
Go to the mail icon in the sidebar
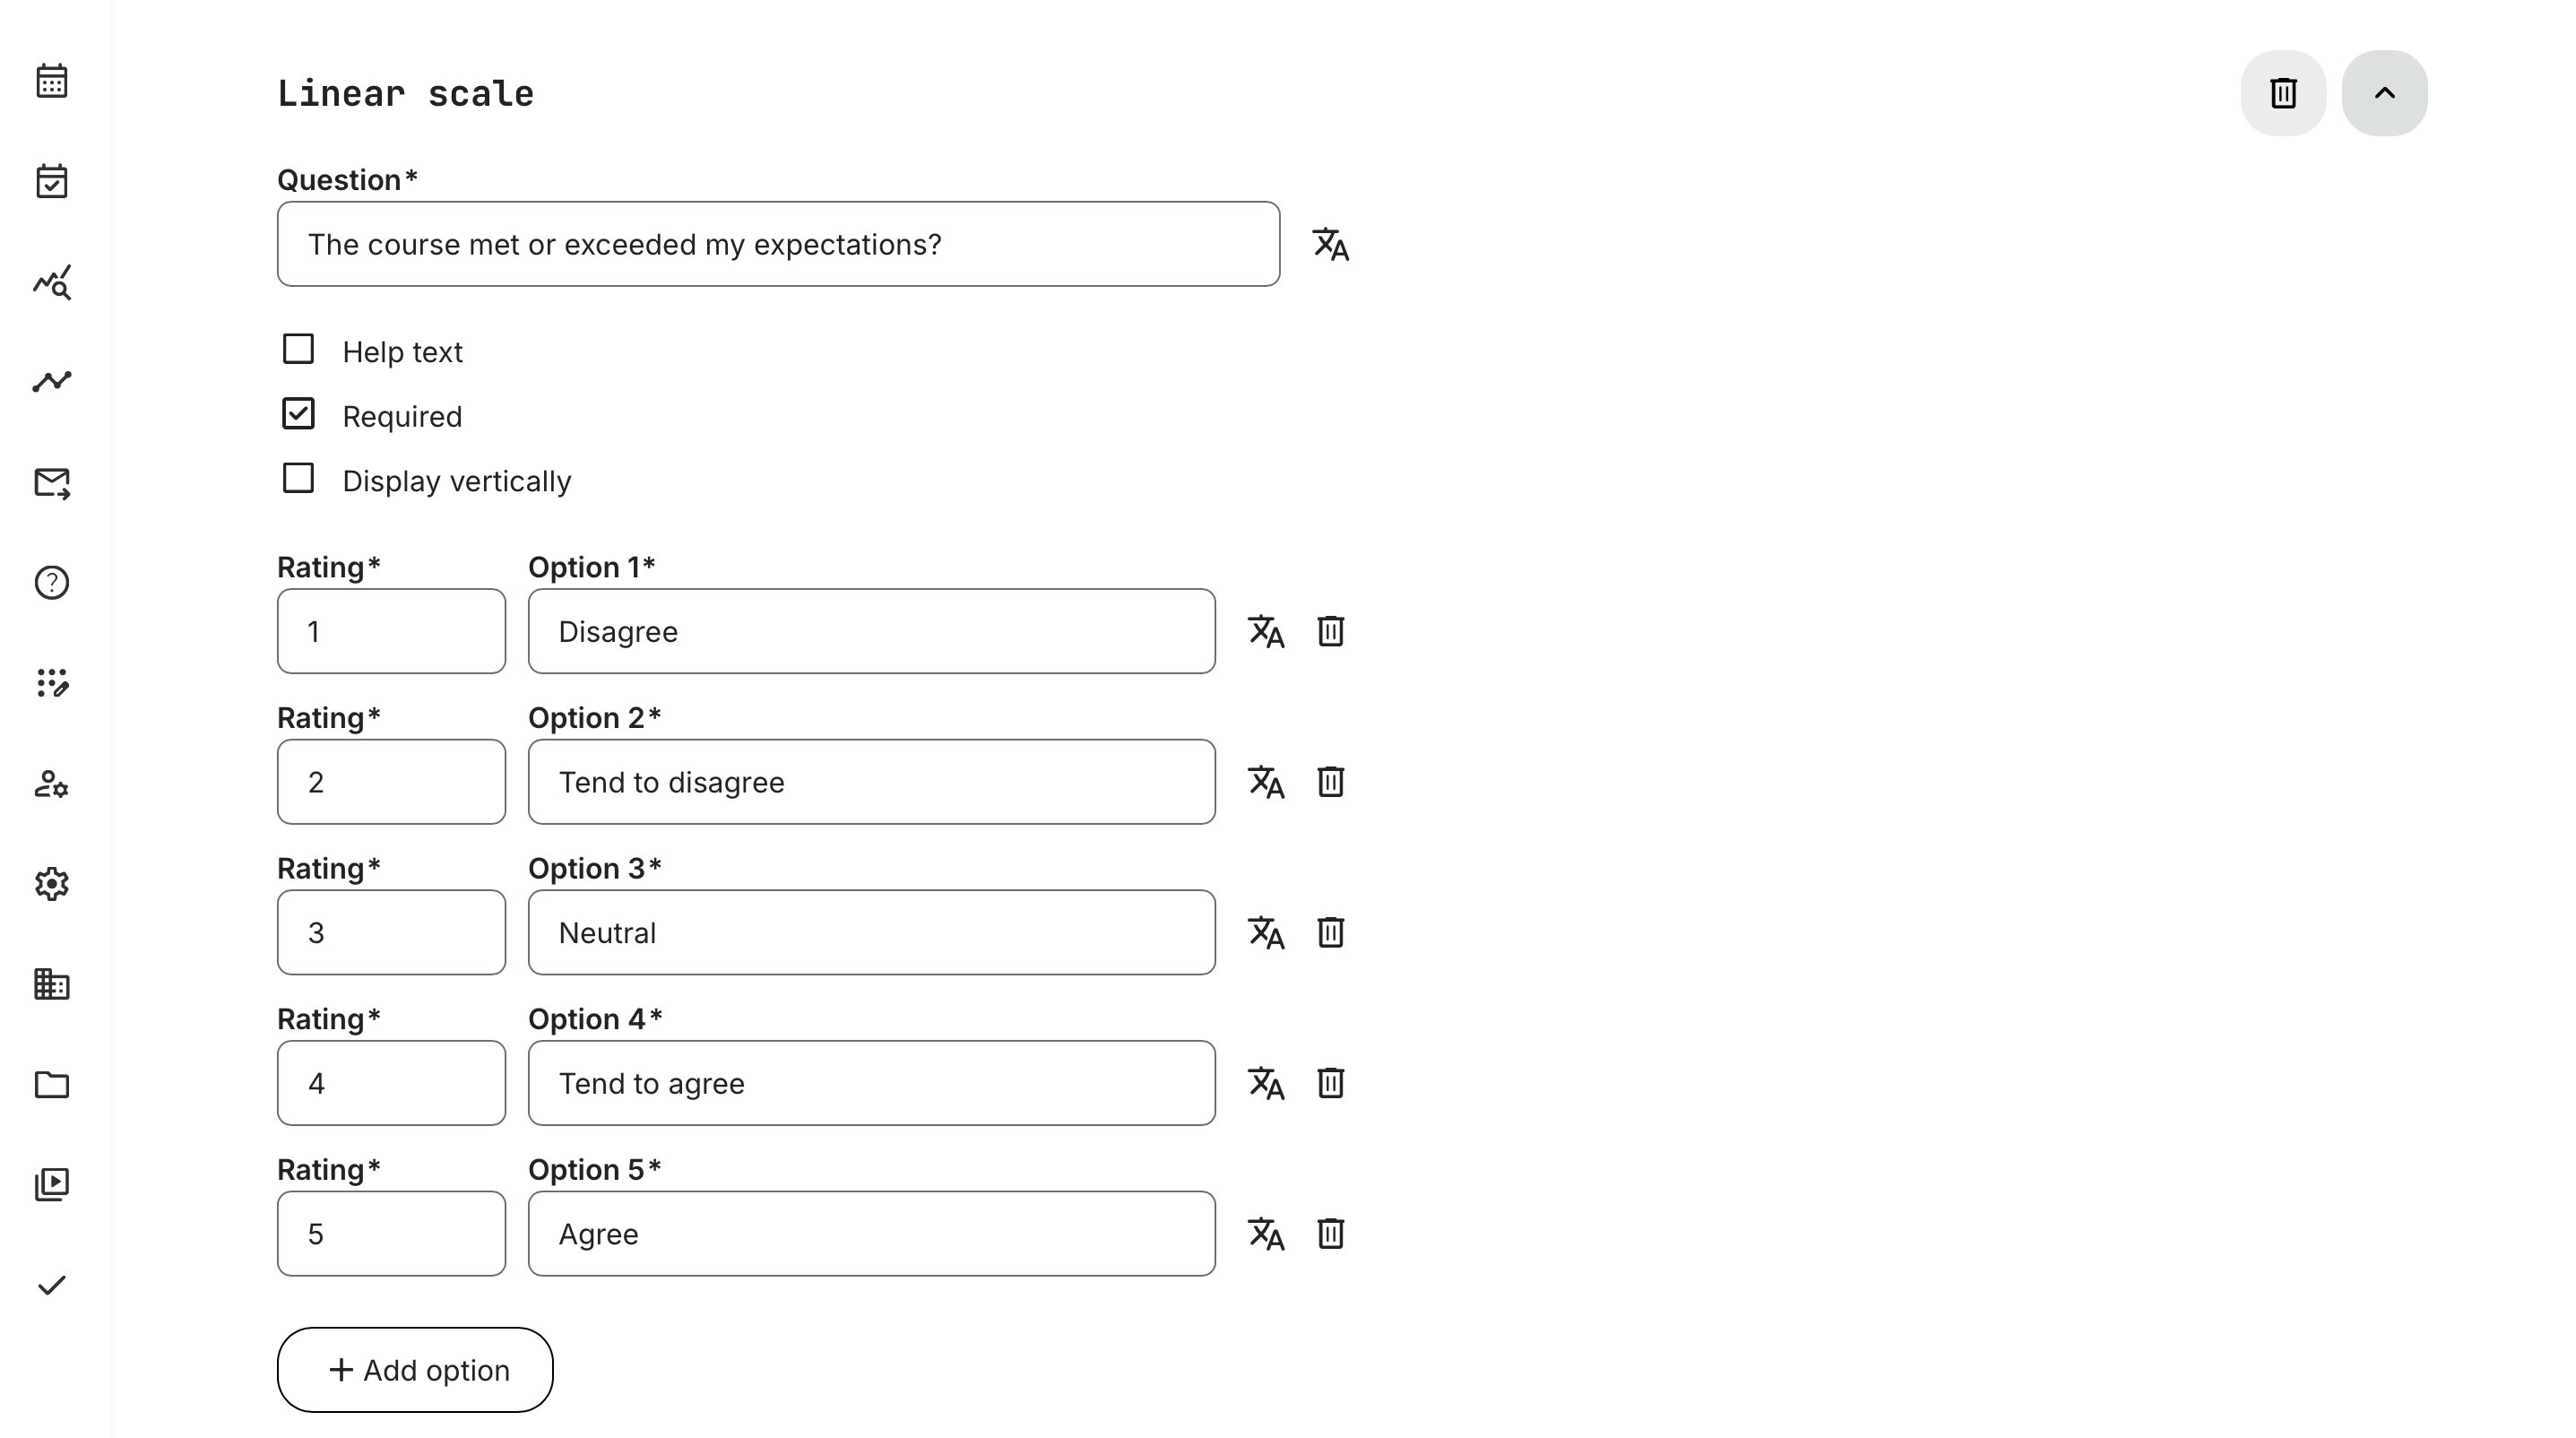click(x=52, y=483)
